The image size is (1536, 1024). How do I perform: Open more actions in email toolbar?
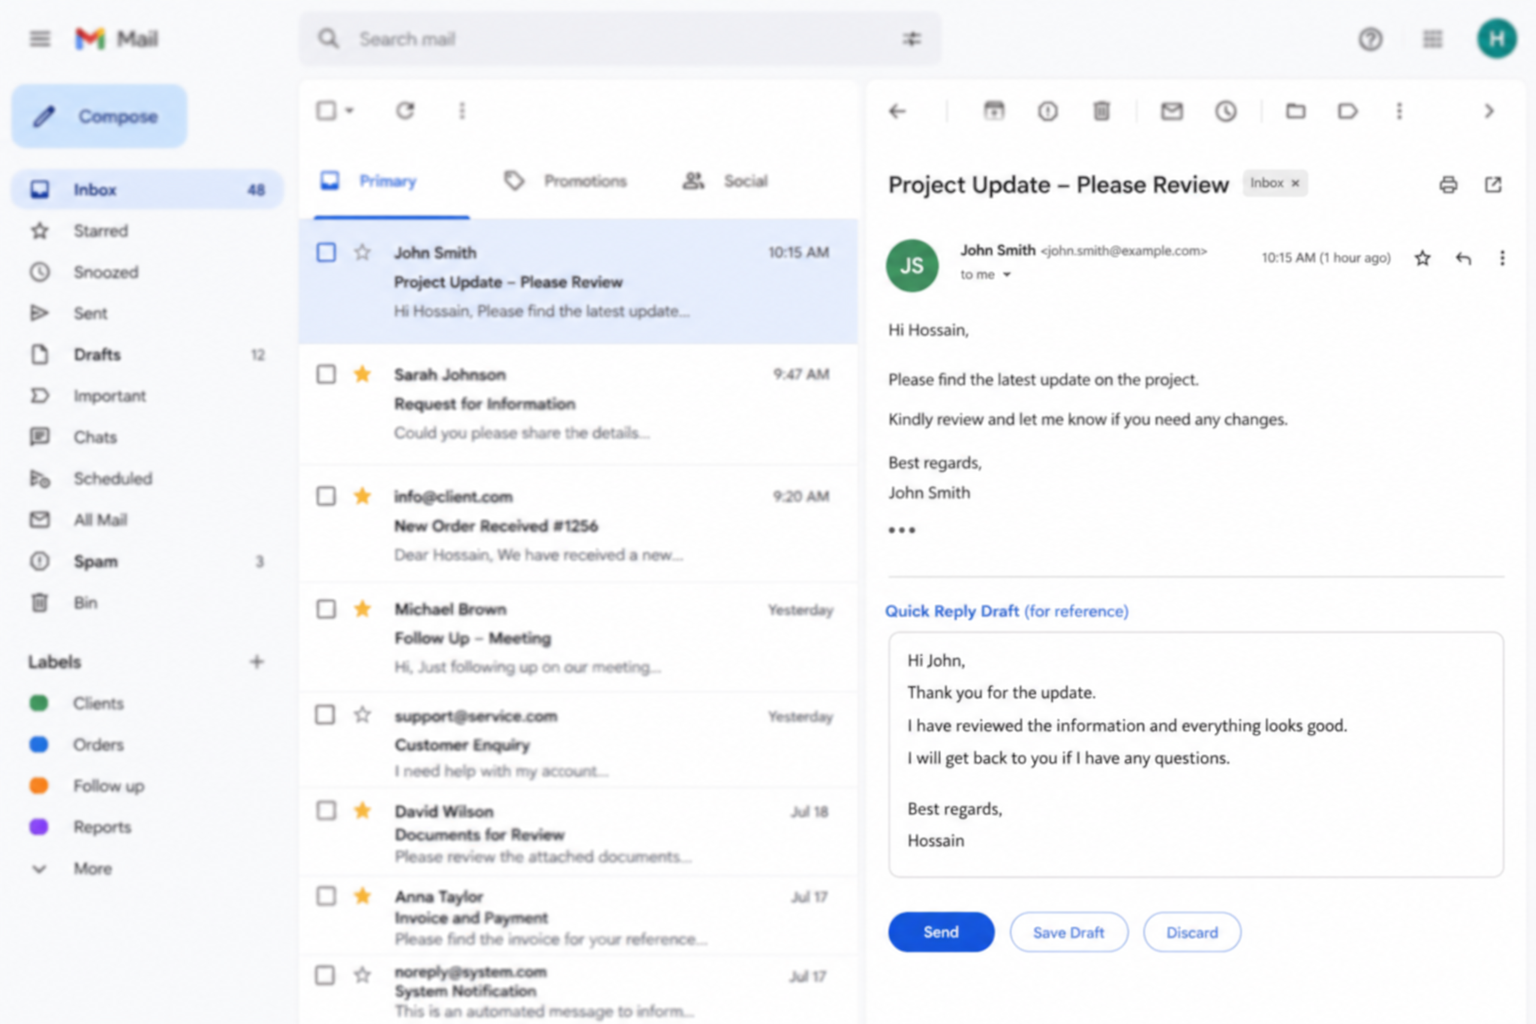click(x=1399, y=111)
